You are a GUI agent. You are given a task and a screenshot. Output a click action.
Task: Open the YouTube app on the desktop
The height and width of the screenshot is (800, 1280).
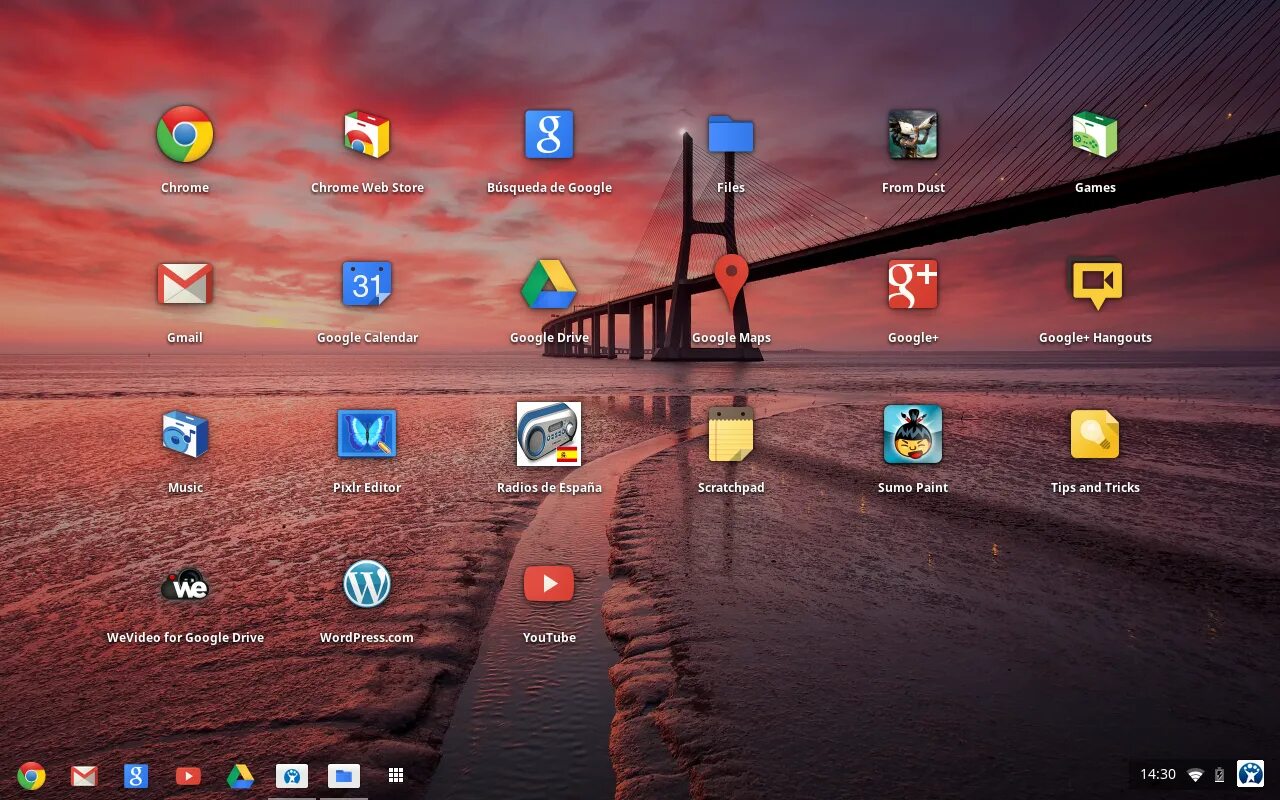(x=549, y=584)
